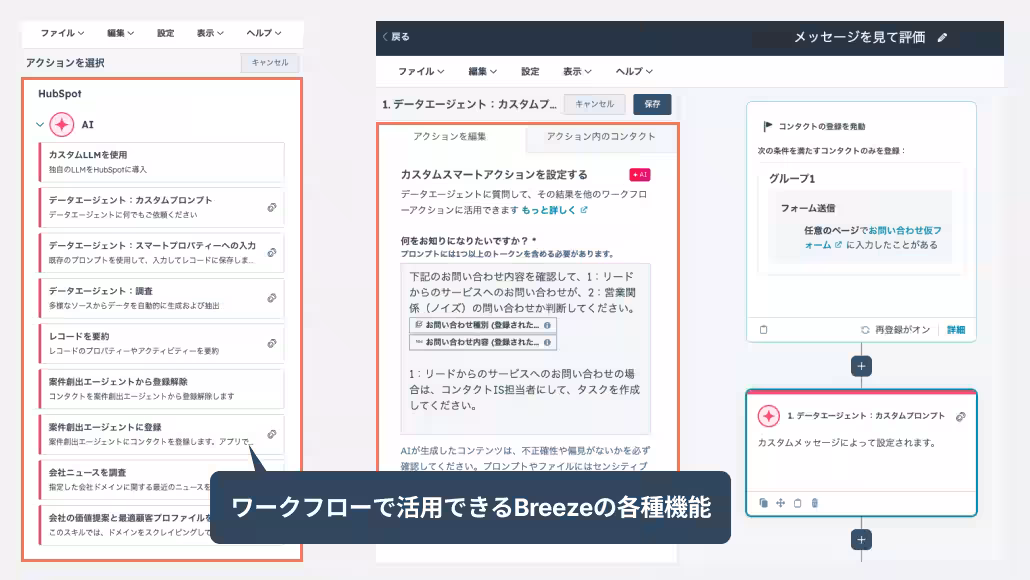The width and height of the screenshot is (1030, 580).
Task: Click the link icon in the node header
Action: click(961, 414)
